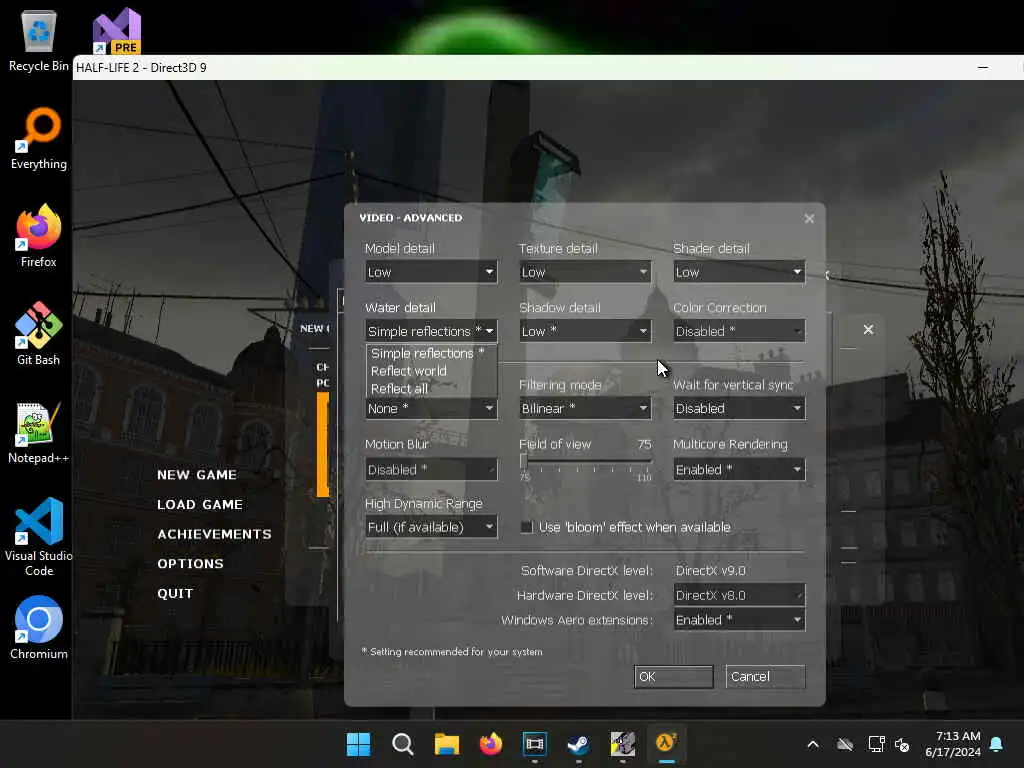The height and width of the screenshot is (768, 1024).
Task: Minimize the Half-Life 2 window
Action: click(x=983, y=67)
